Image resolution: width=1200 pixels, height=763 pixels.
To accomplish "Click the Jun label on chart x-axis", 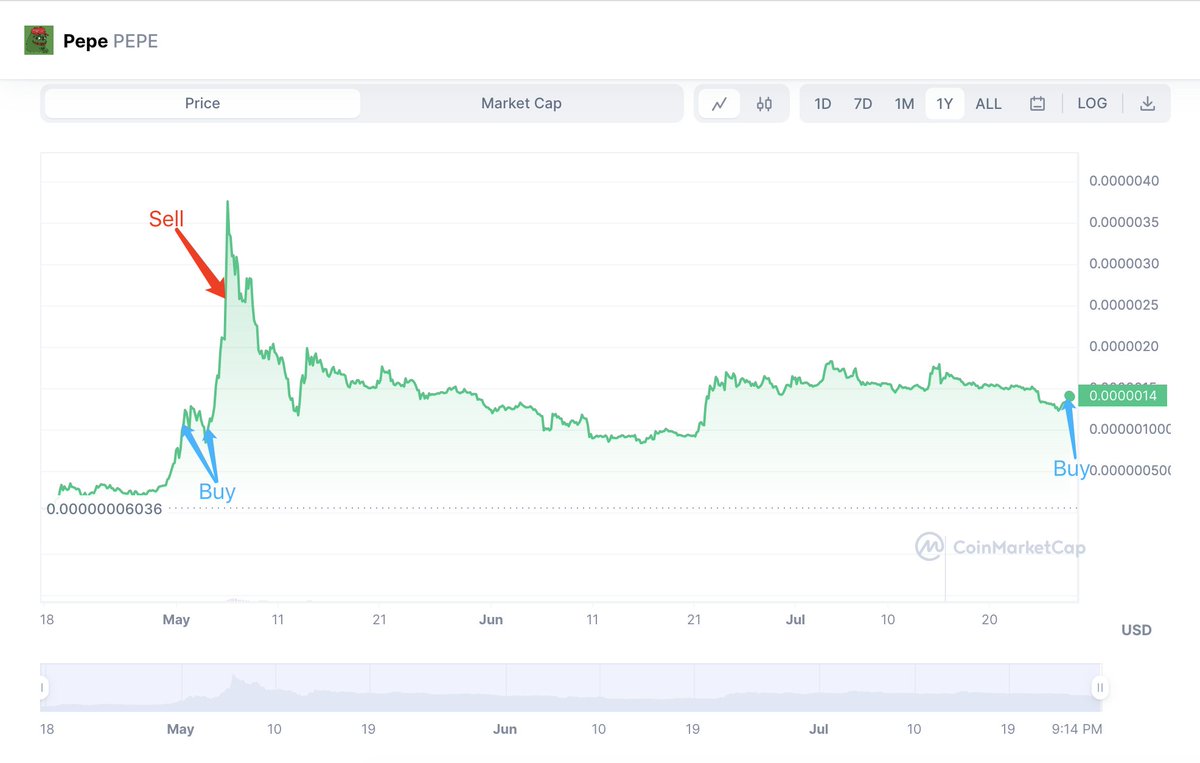I will tap(490, 620).
